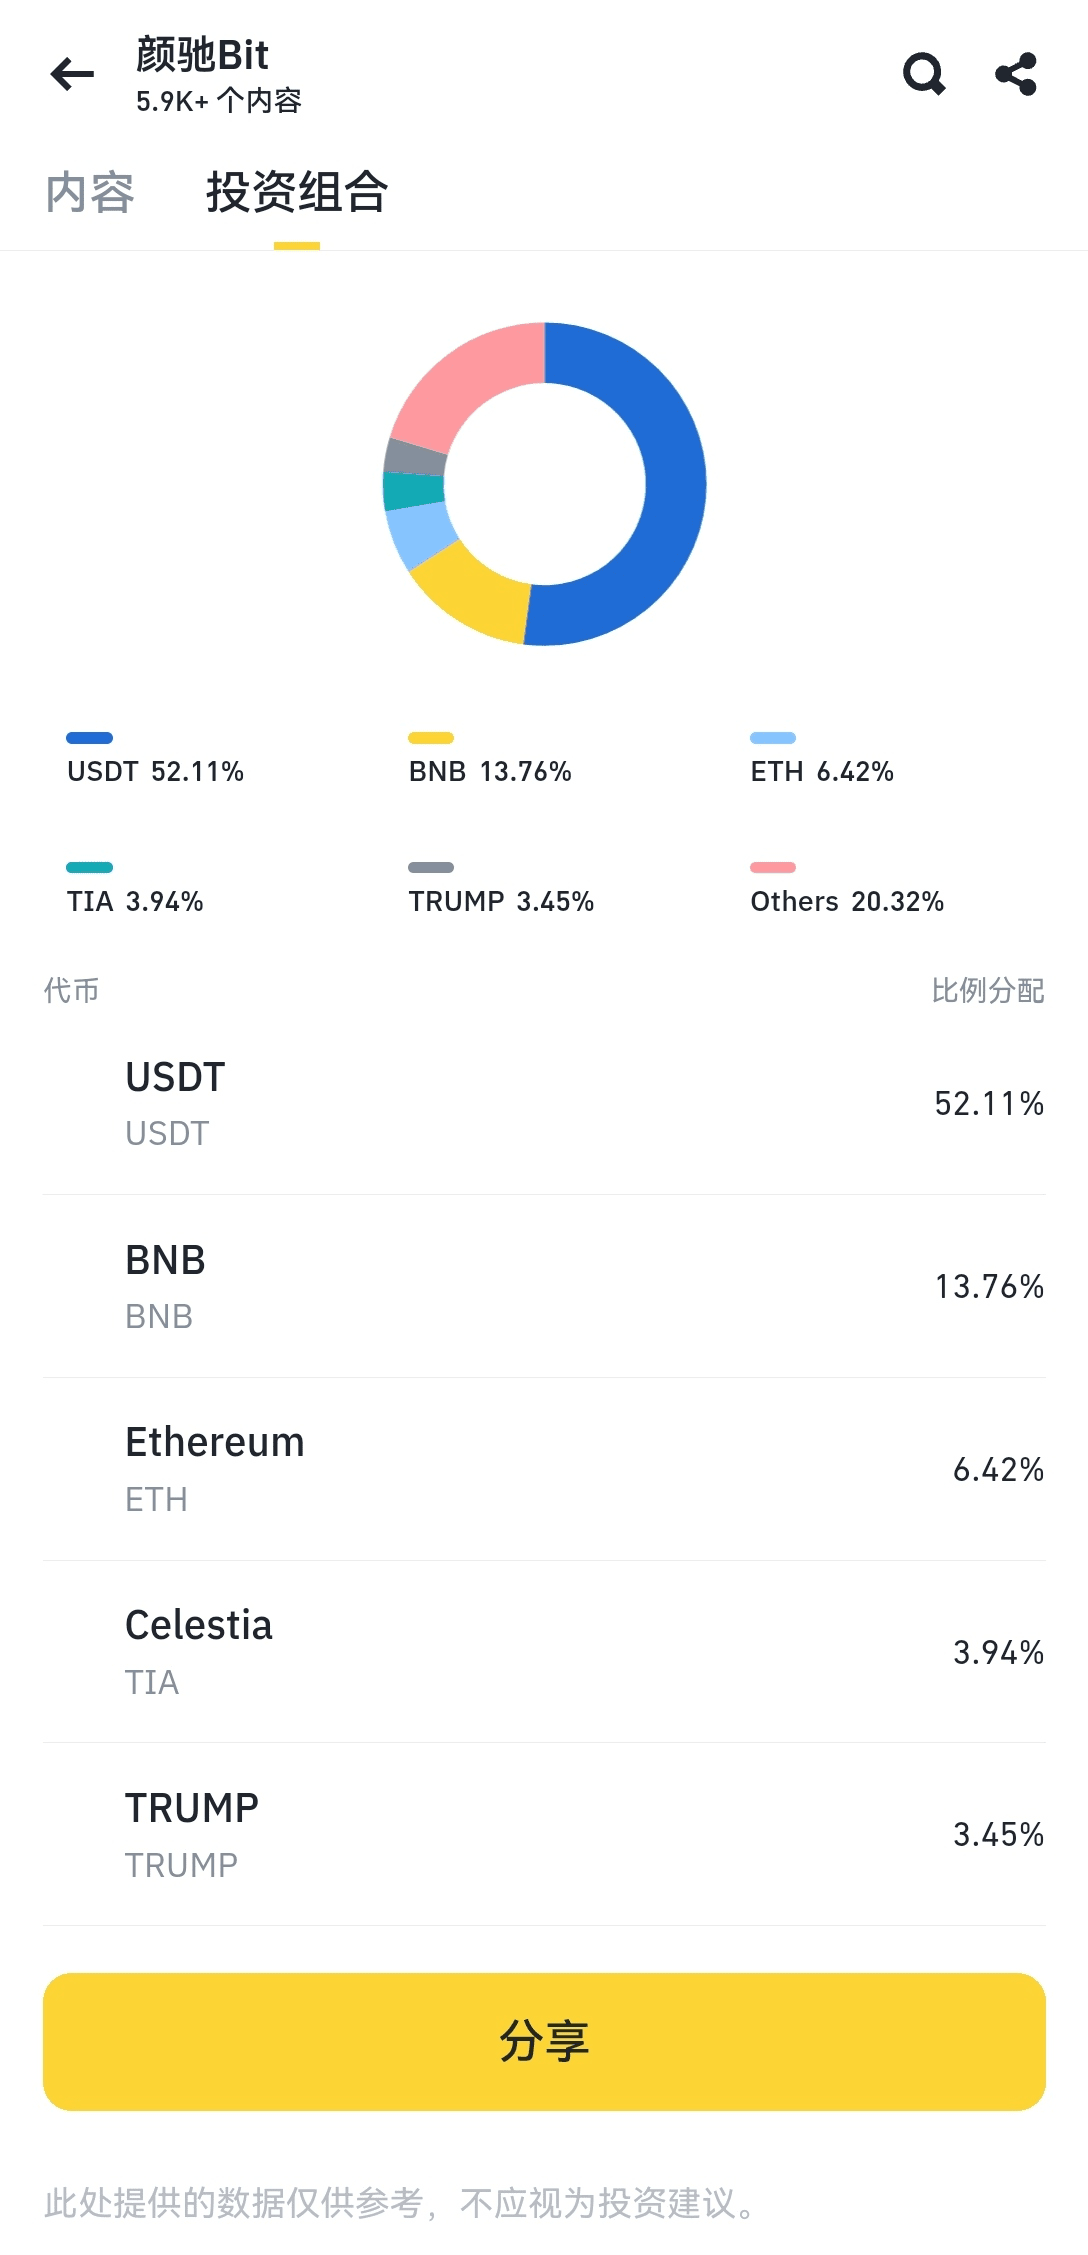Tap the share icon in header
Screen dimensions: 1088x2255
coord(1016,74)
